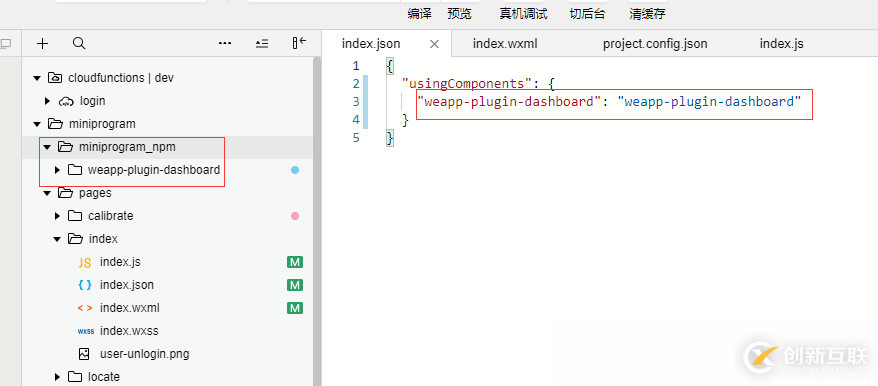Click the 切后台 background switch button
The height and width of the screenshot is (386, 878).
point(587,14)
